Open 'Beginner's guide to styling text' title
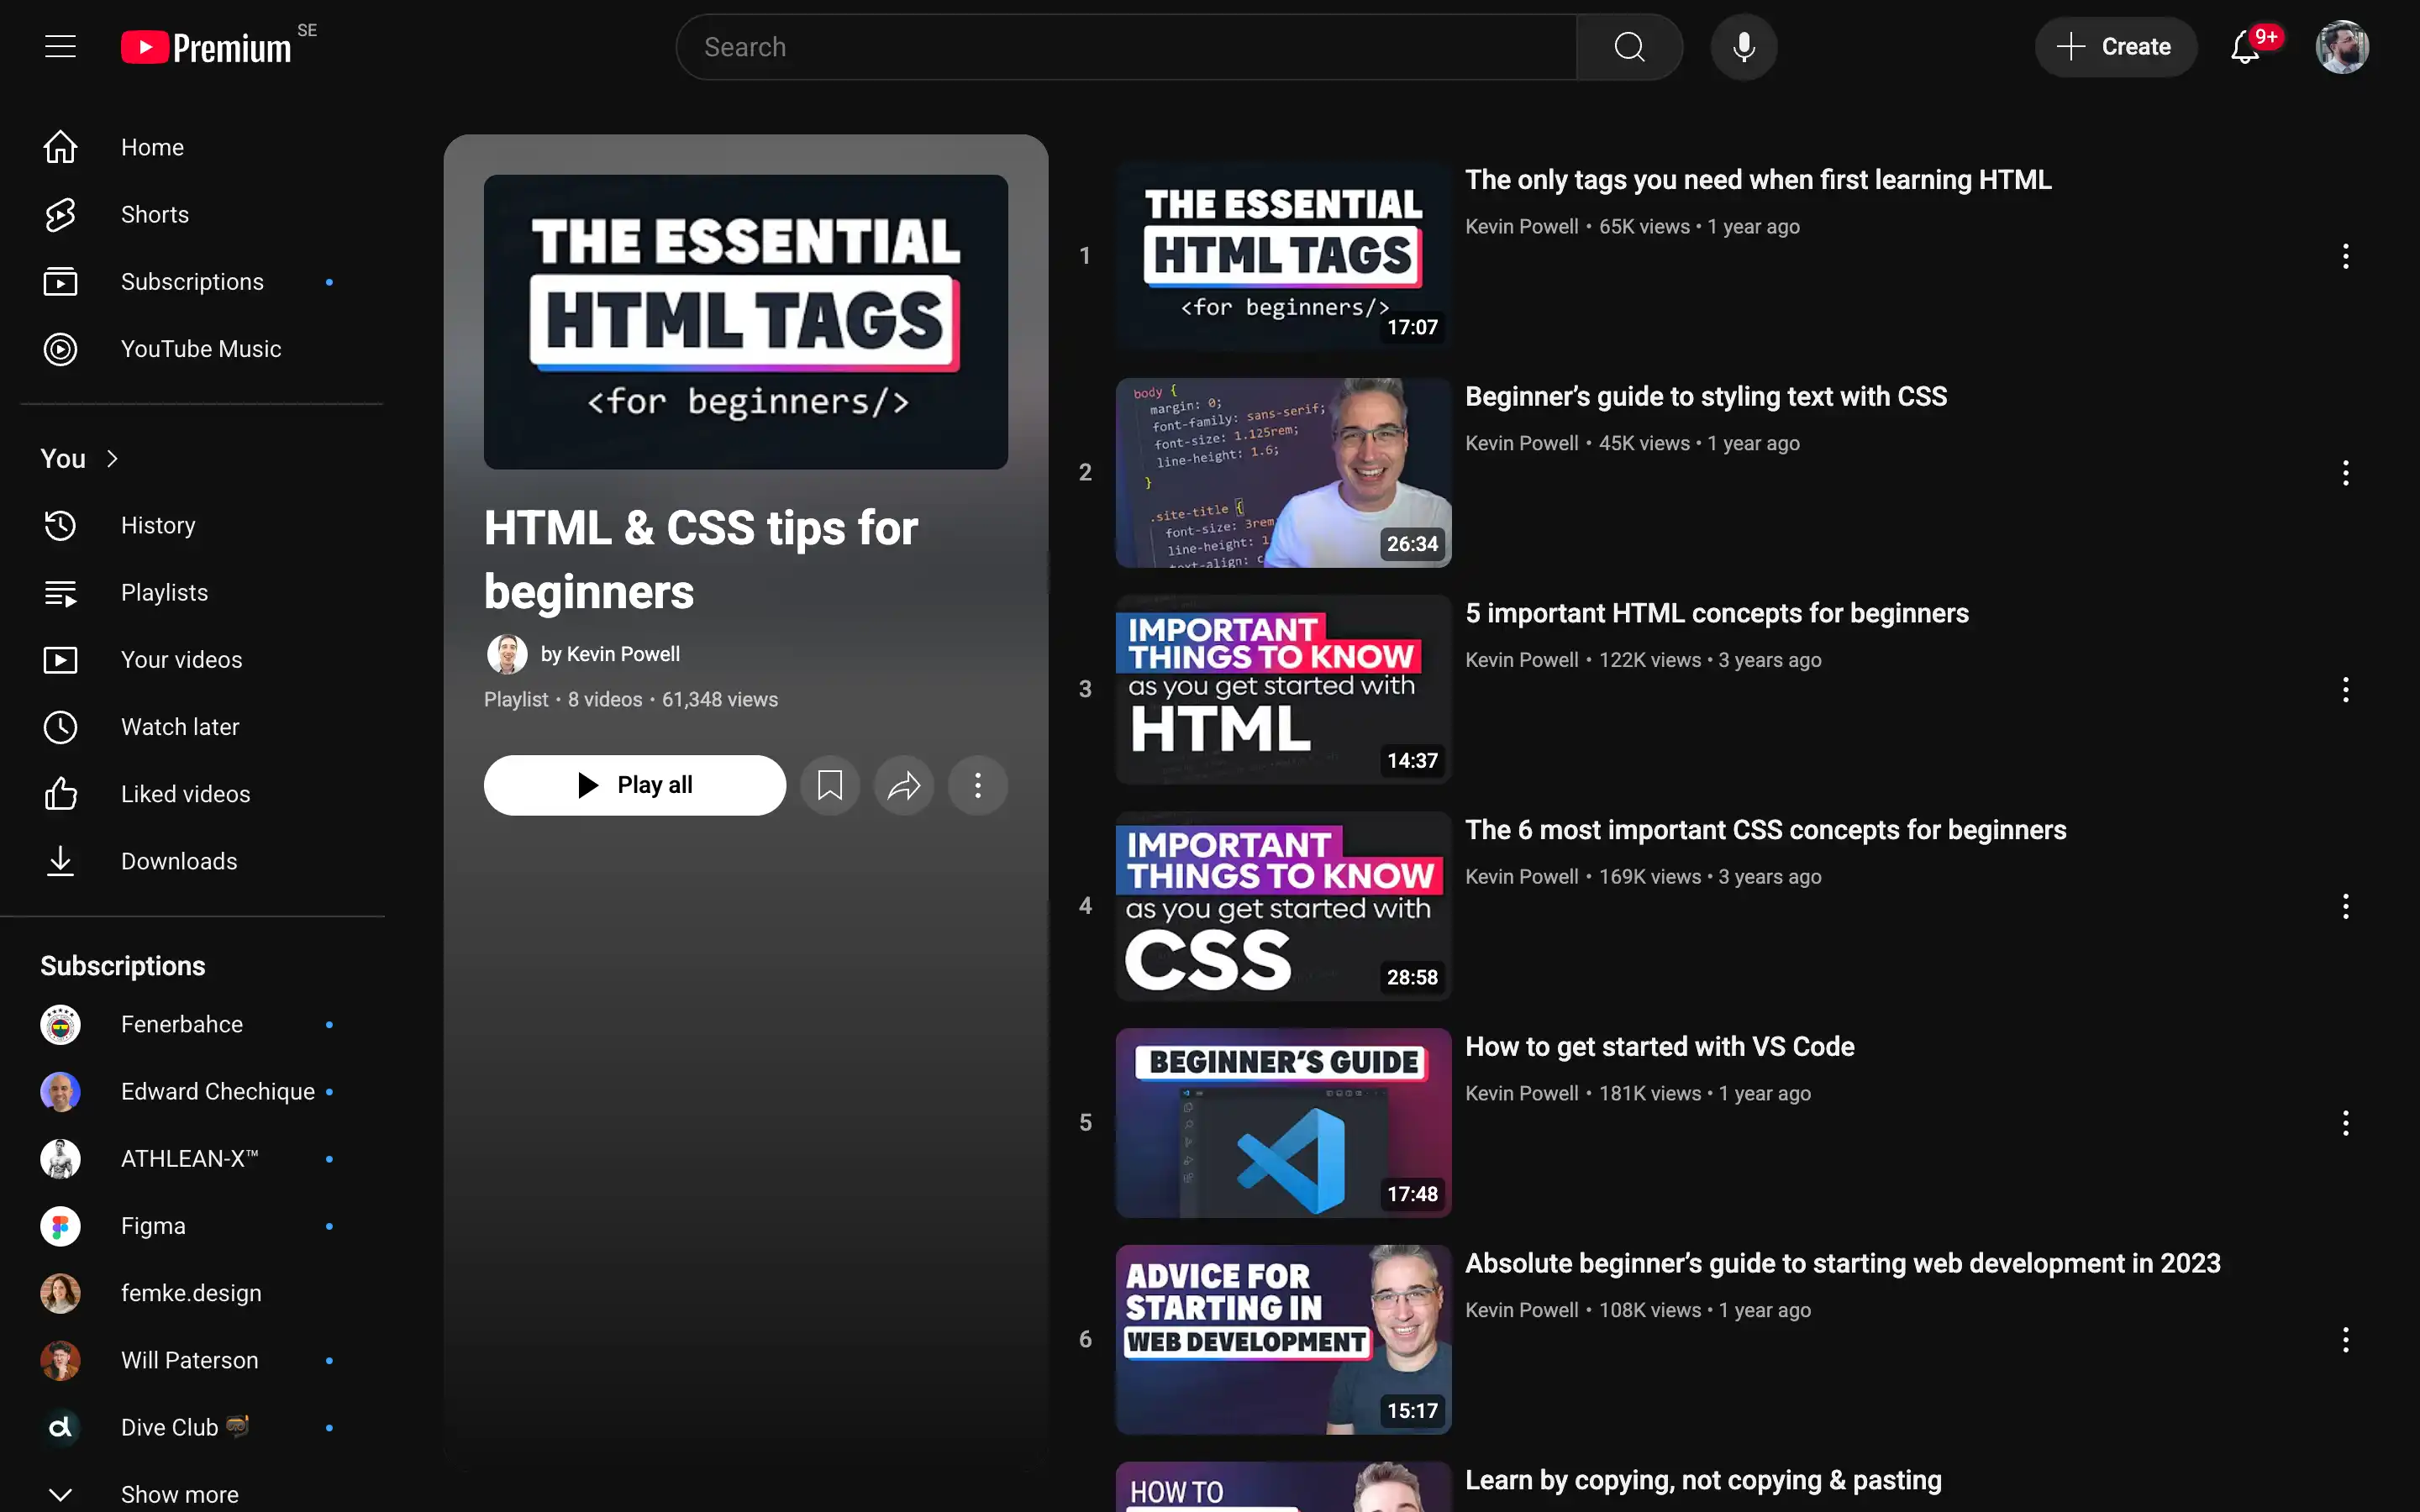2420x1512 pixels. point(1706,397)
